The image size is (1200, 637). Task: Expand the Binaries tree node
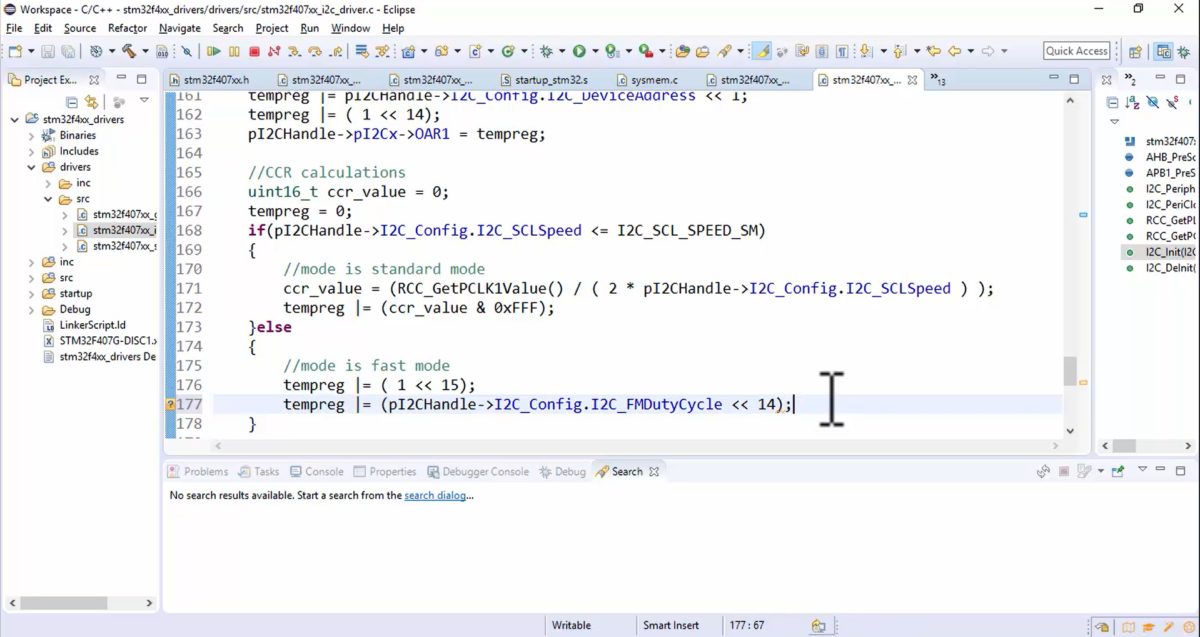click(x=31, y=135)
